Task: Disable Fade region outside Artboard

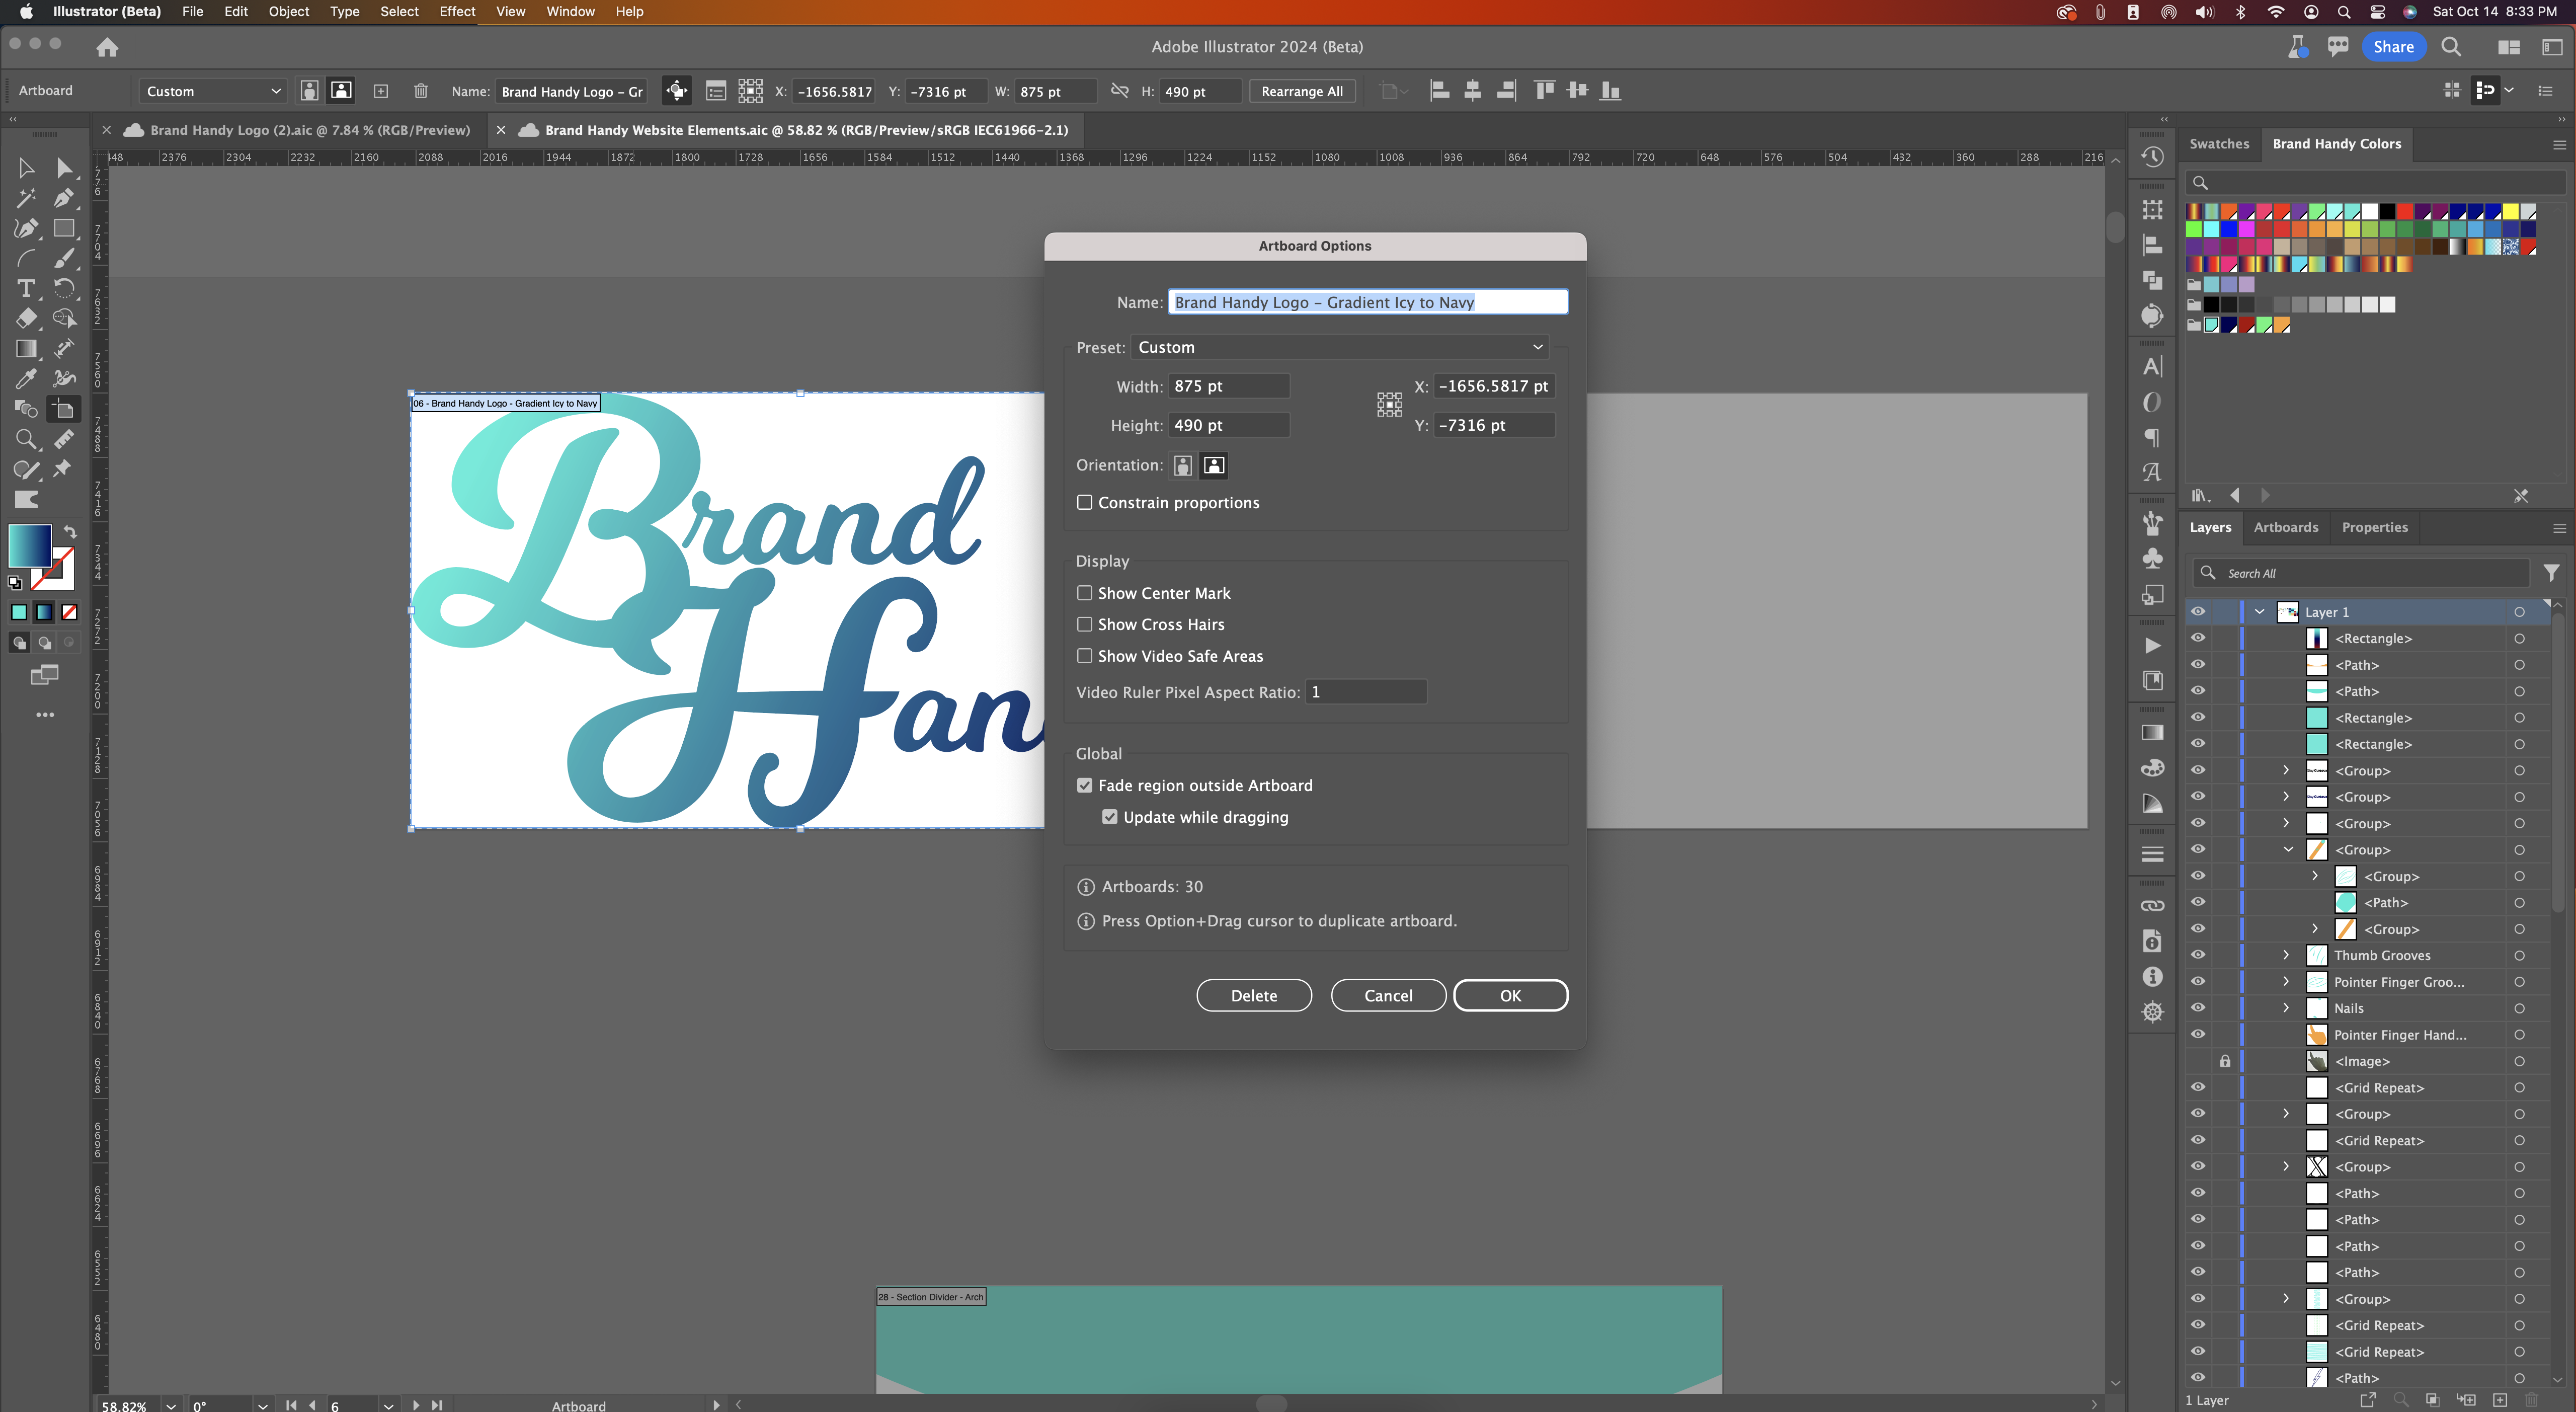Action: coord(1085,785)
